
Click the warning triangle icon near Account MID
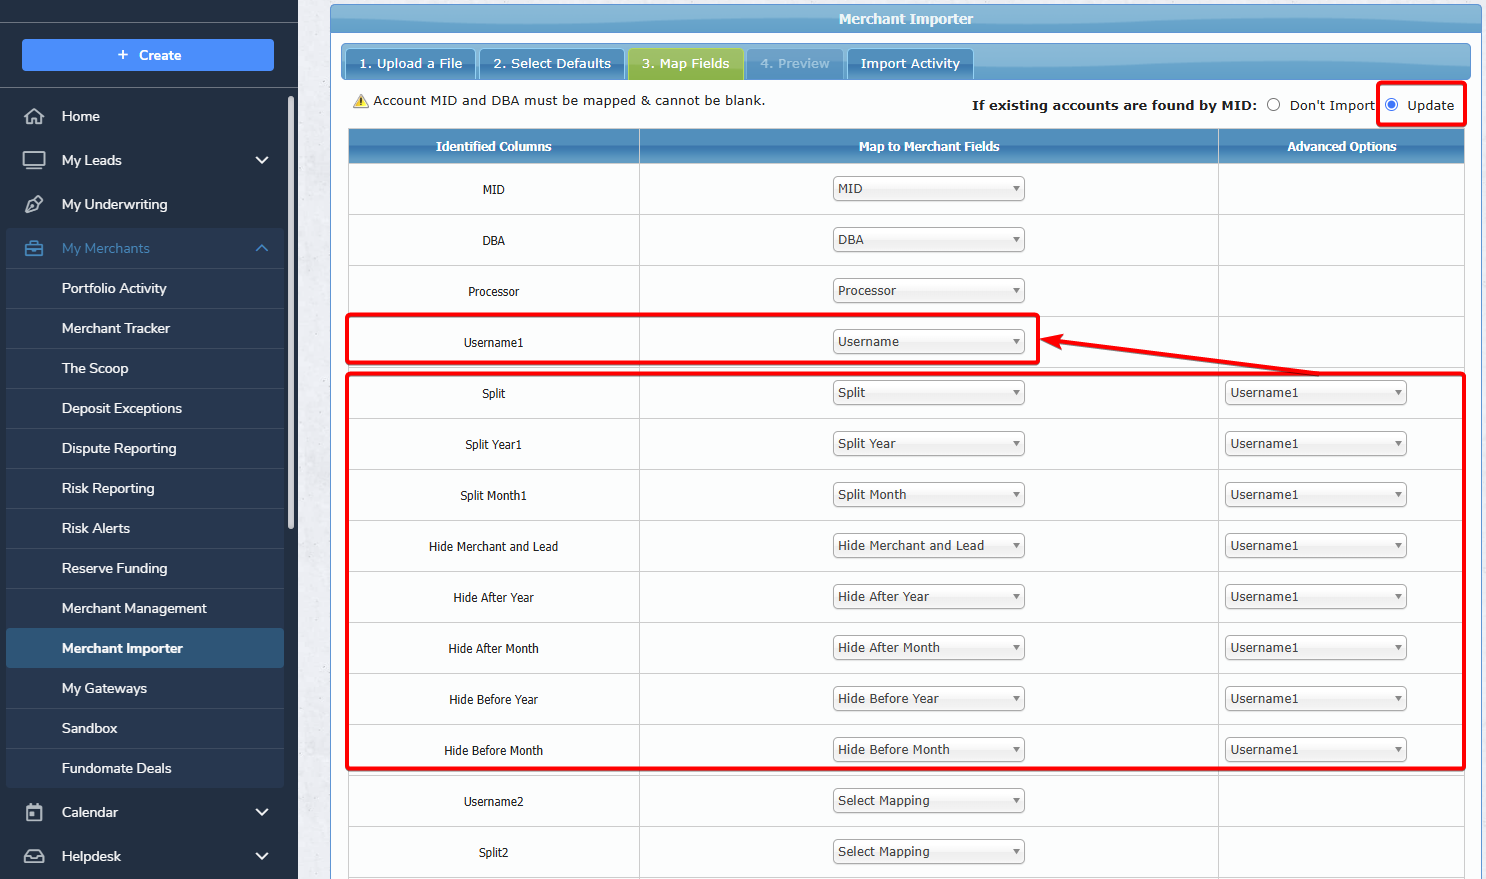(x=361, y=101)
